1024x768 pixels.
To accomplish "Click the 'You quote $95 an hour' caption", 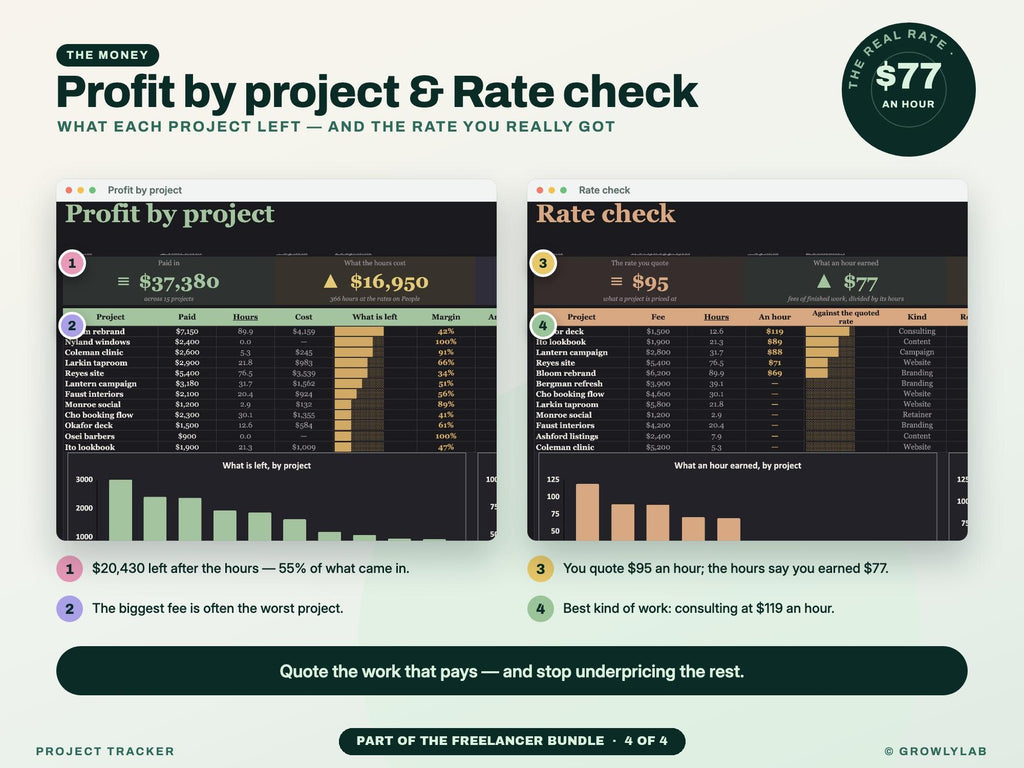I will click(726, 568).
